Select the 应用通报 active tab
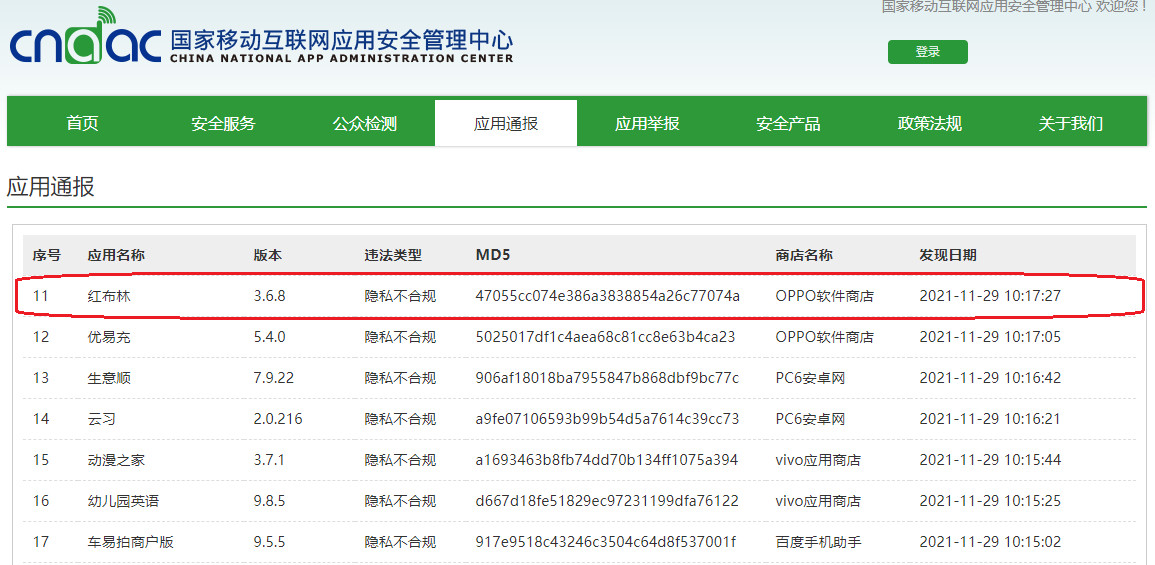 pyautogui.click(x=506, y=123)
